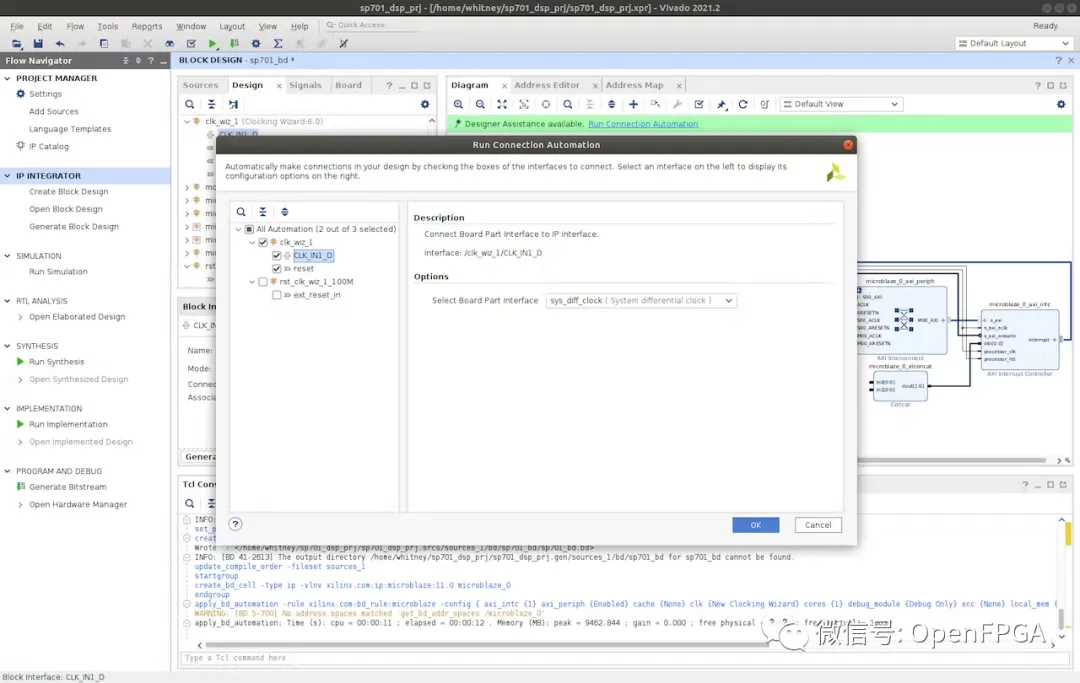Click Generate Bitstream in Flow Navigator
Viewport: 1080px width, 683px height.
pyautogui.click(x=68, y=487)
